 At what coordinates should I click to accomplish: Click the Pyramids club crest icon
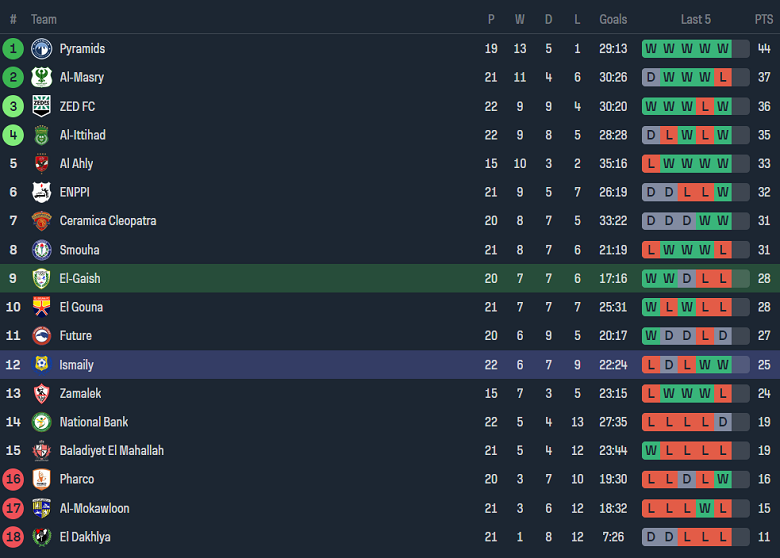pos(41,49)
